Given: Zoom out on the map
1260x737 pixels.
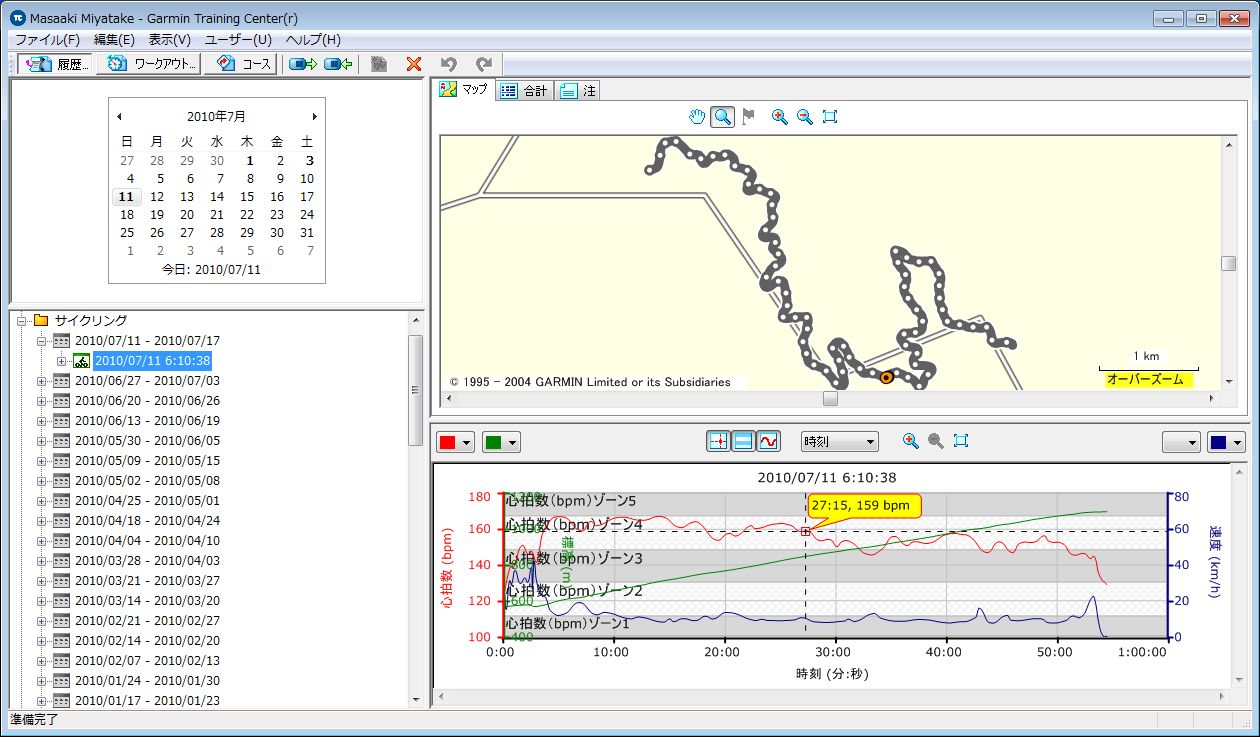Looking at the screenshot, I should tap(805, 117).
